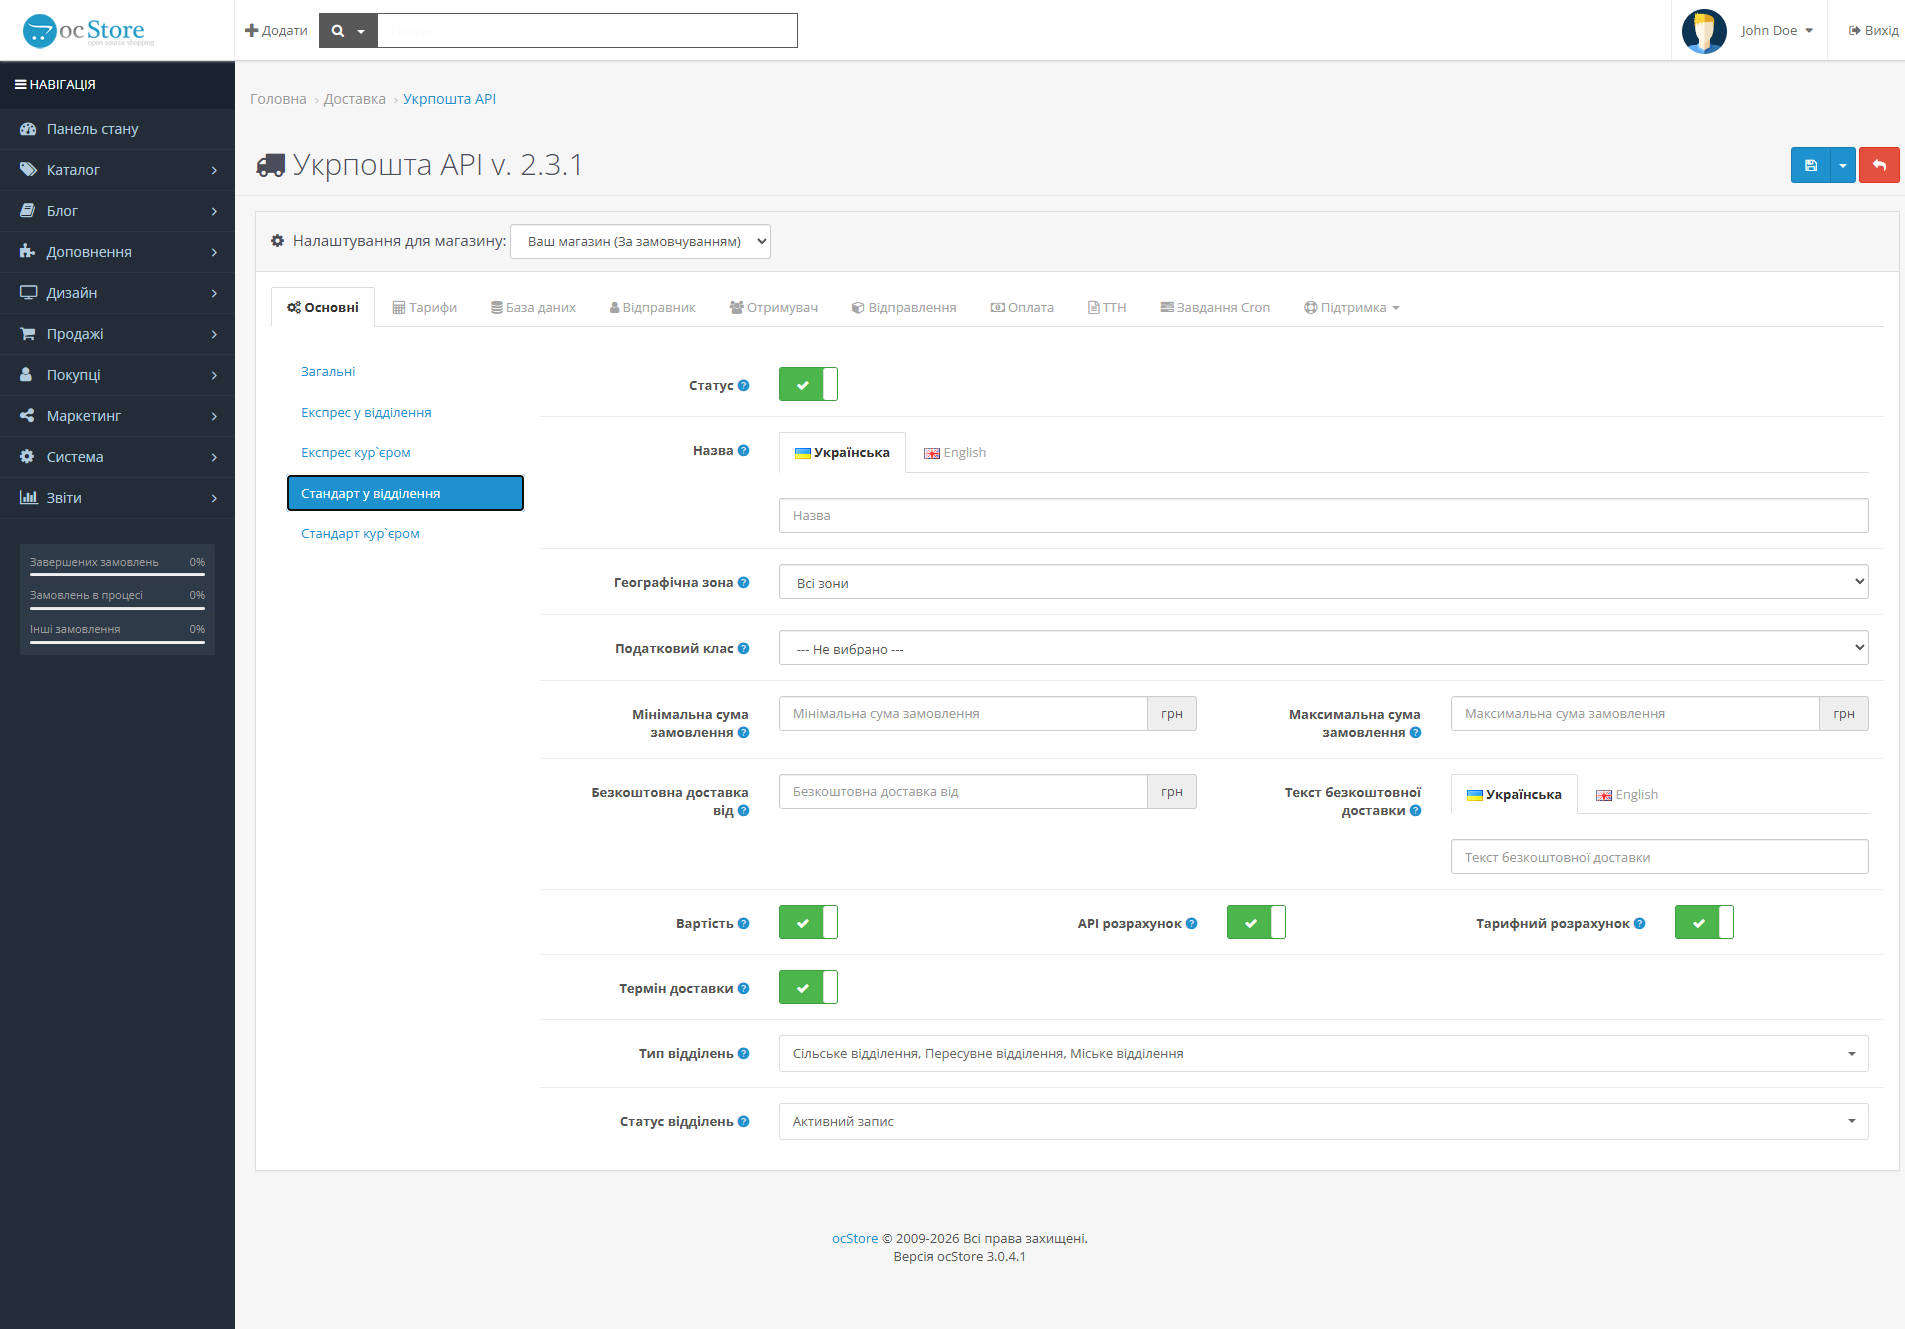Toggle the Термін доставки switch
Screen dimensions: 1905x1329
tap(808, 987)
